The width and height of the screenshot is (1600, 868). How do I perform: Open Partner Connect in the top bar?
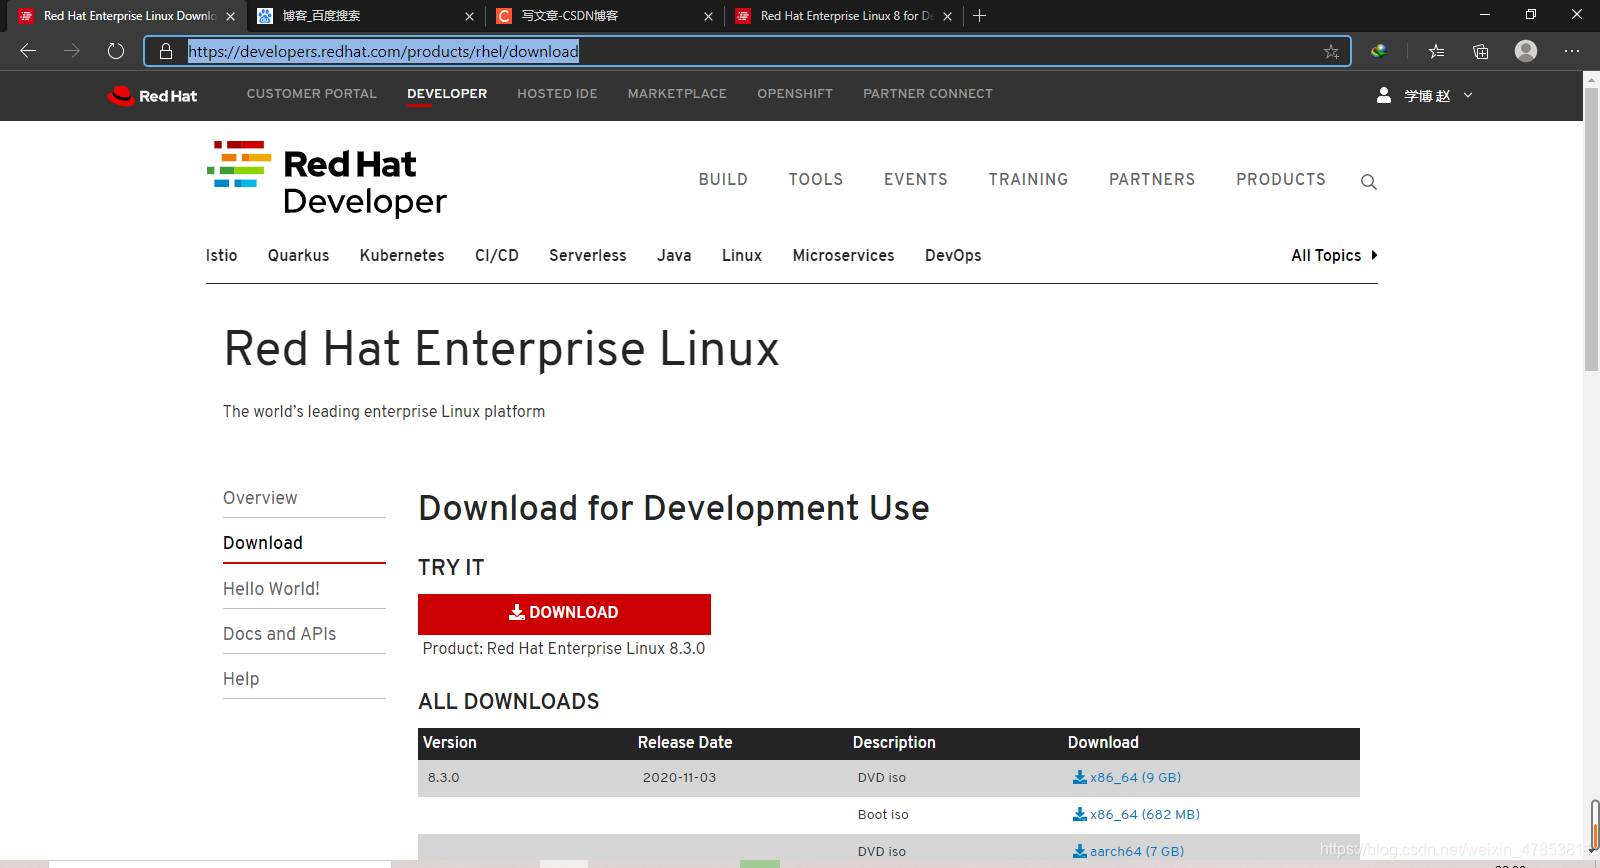click(x=928, y=94)
